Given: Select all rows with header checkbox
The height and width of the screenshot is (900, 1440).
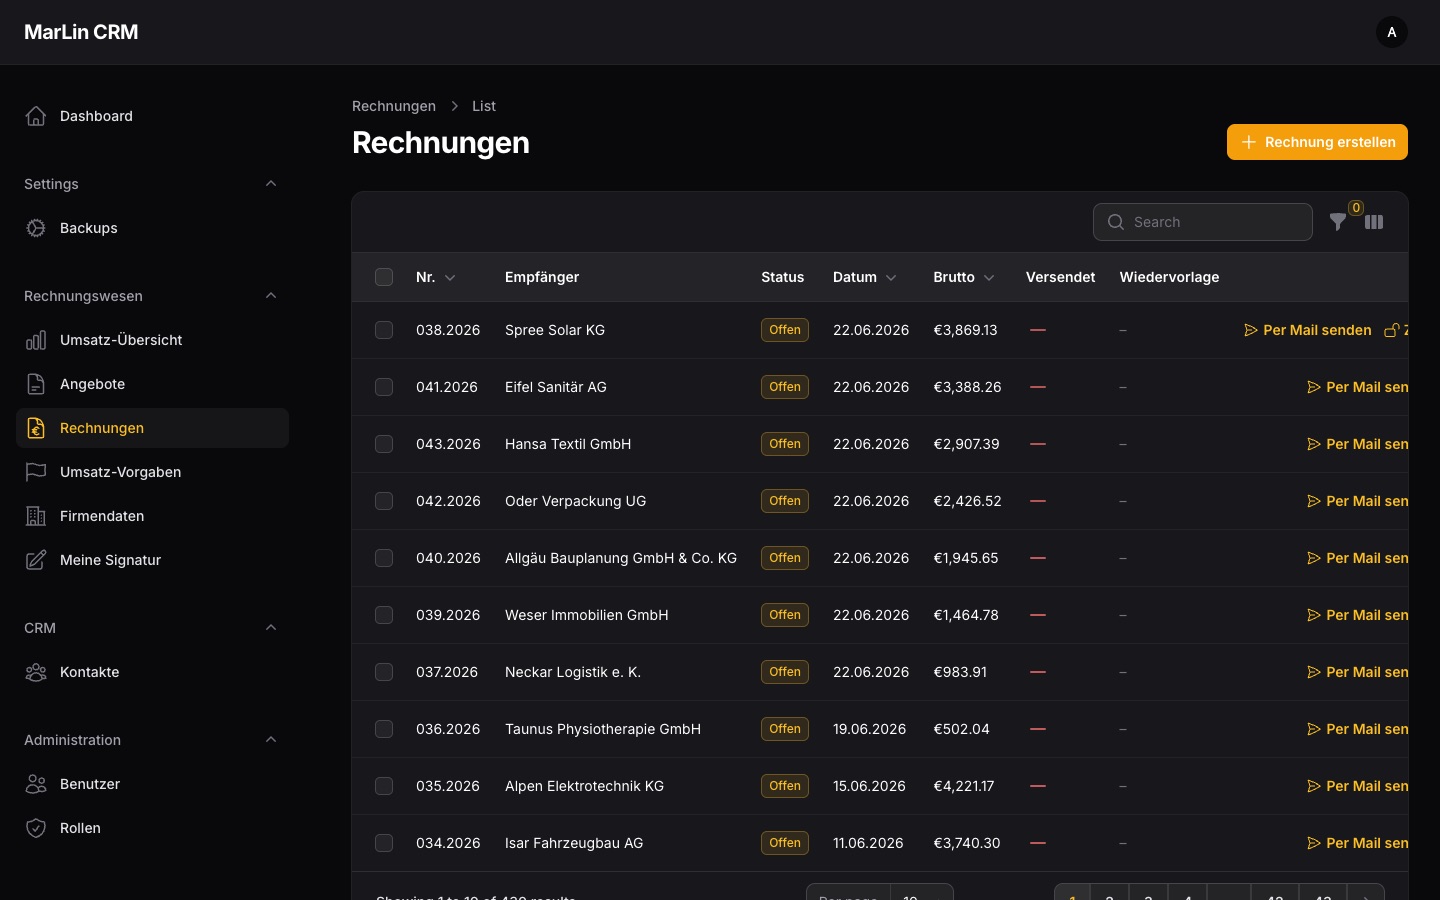Looking at the screenshot, I should click(384, 277).
